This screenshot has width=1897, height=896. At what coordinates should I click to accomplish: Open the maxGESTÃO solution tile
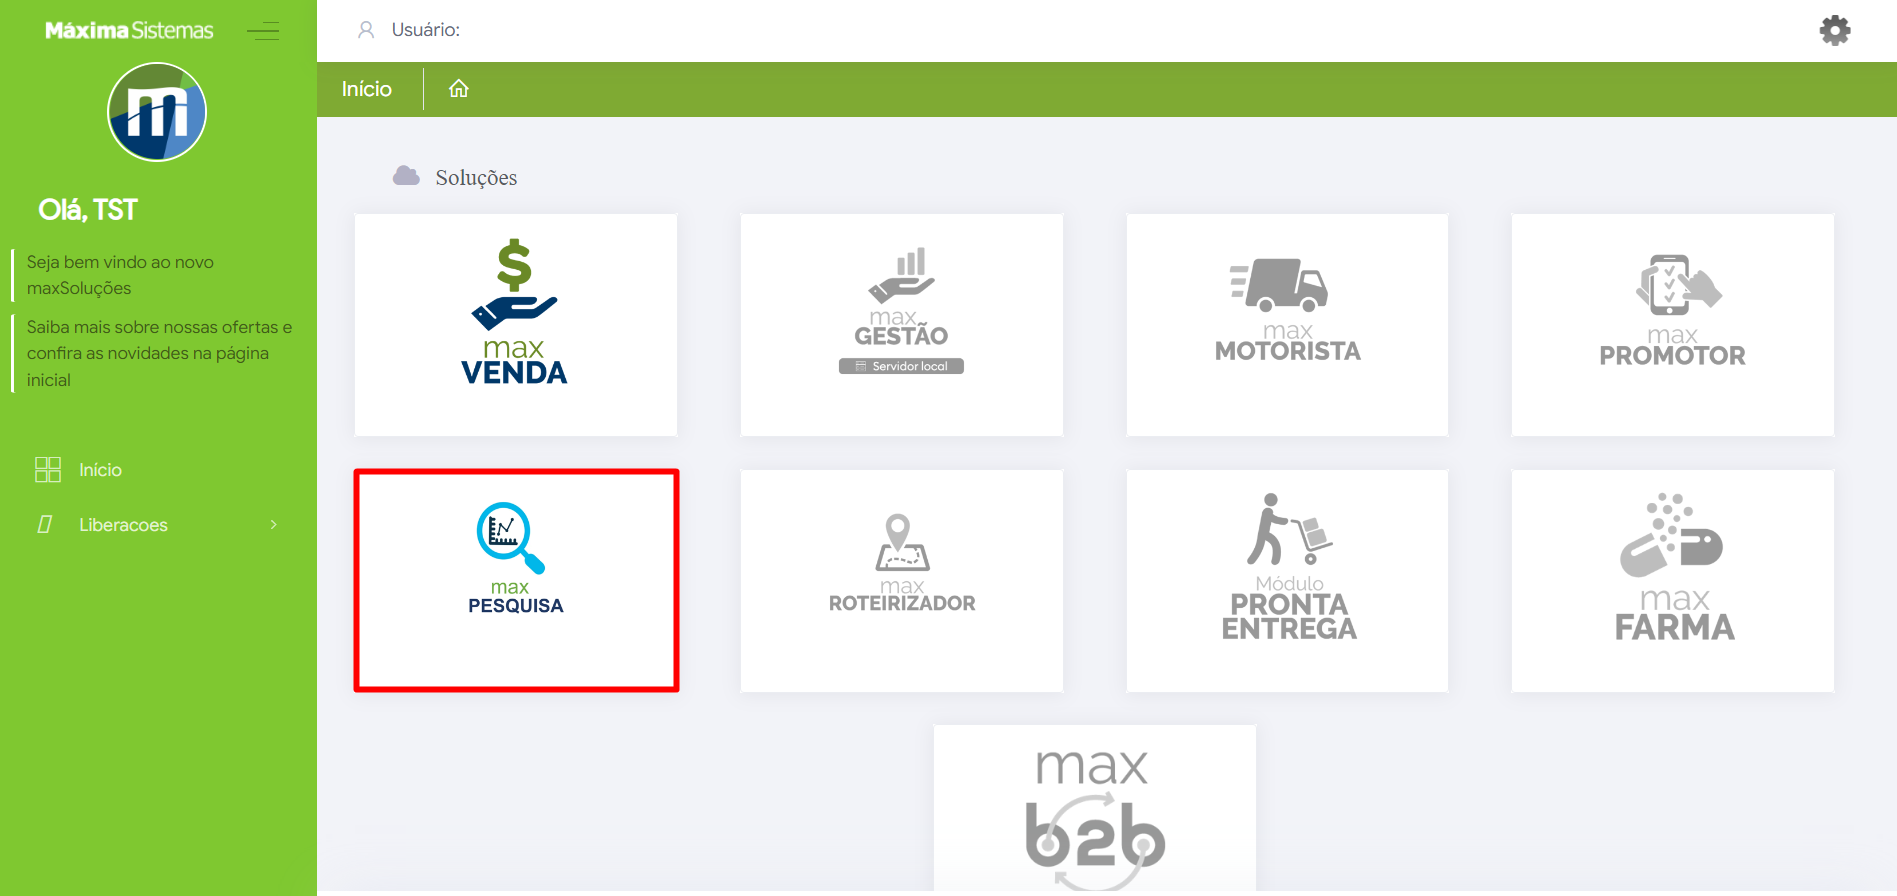click(901, 324)
